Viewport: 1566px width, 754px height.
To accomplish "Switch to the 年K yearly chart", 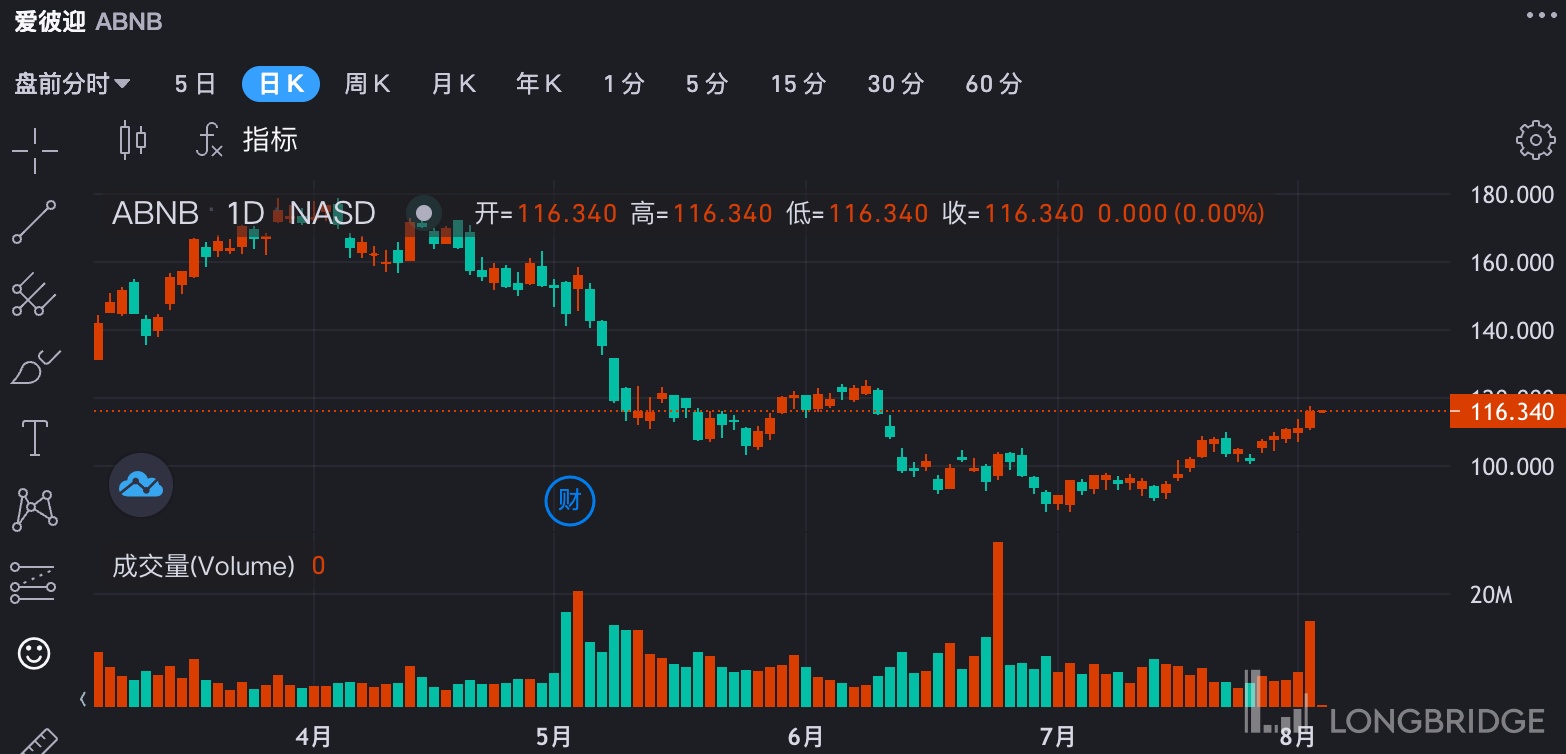I will pyautogui.click(x=539, y=84).
